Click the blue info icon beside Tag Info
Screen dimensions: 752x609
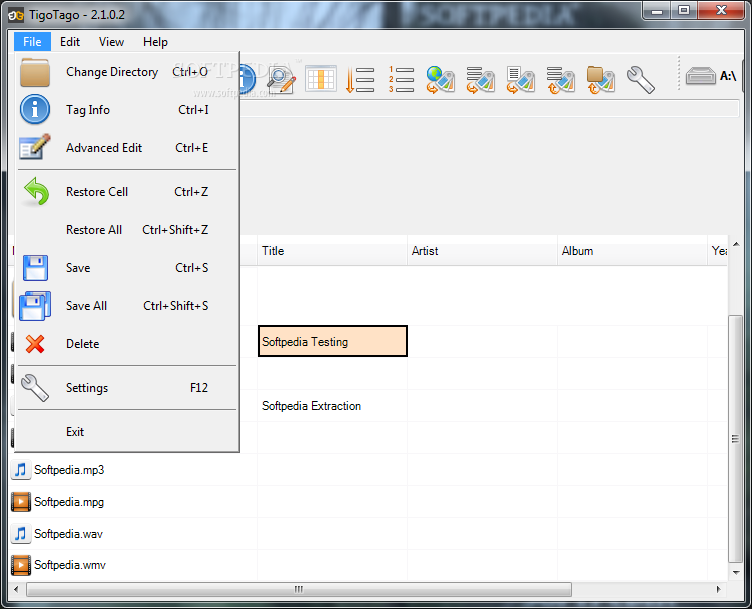35,109
